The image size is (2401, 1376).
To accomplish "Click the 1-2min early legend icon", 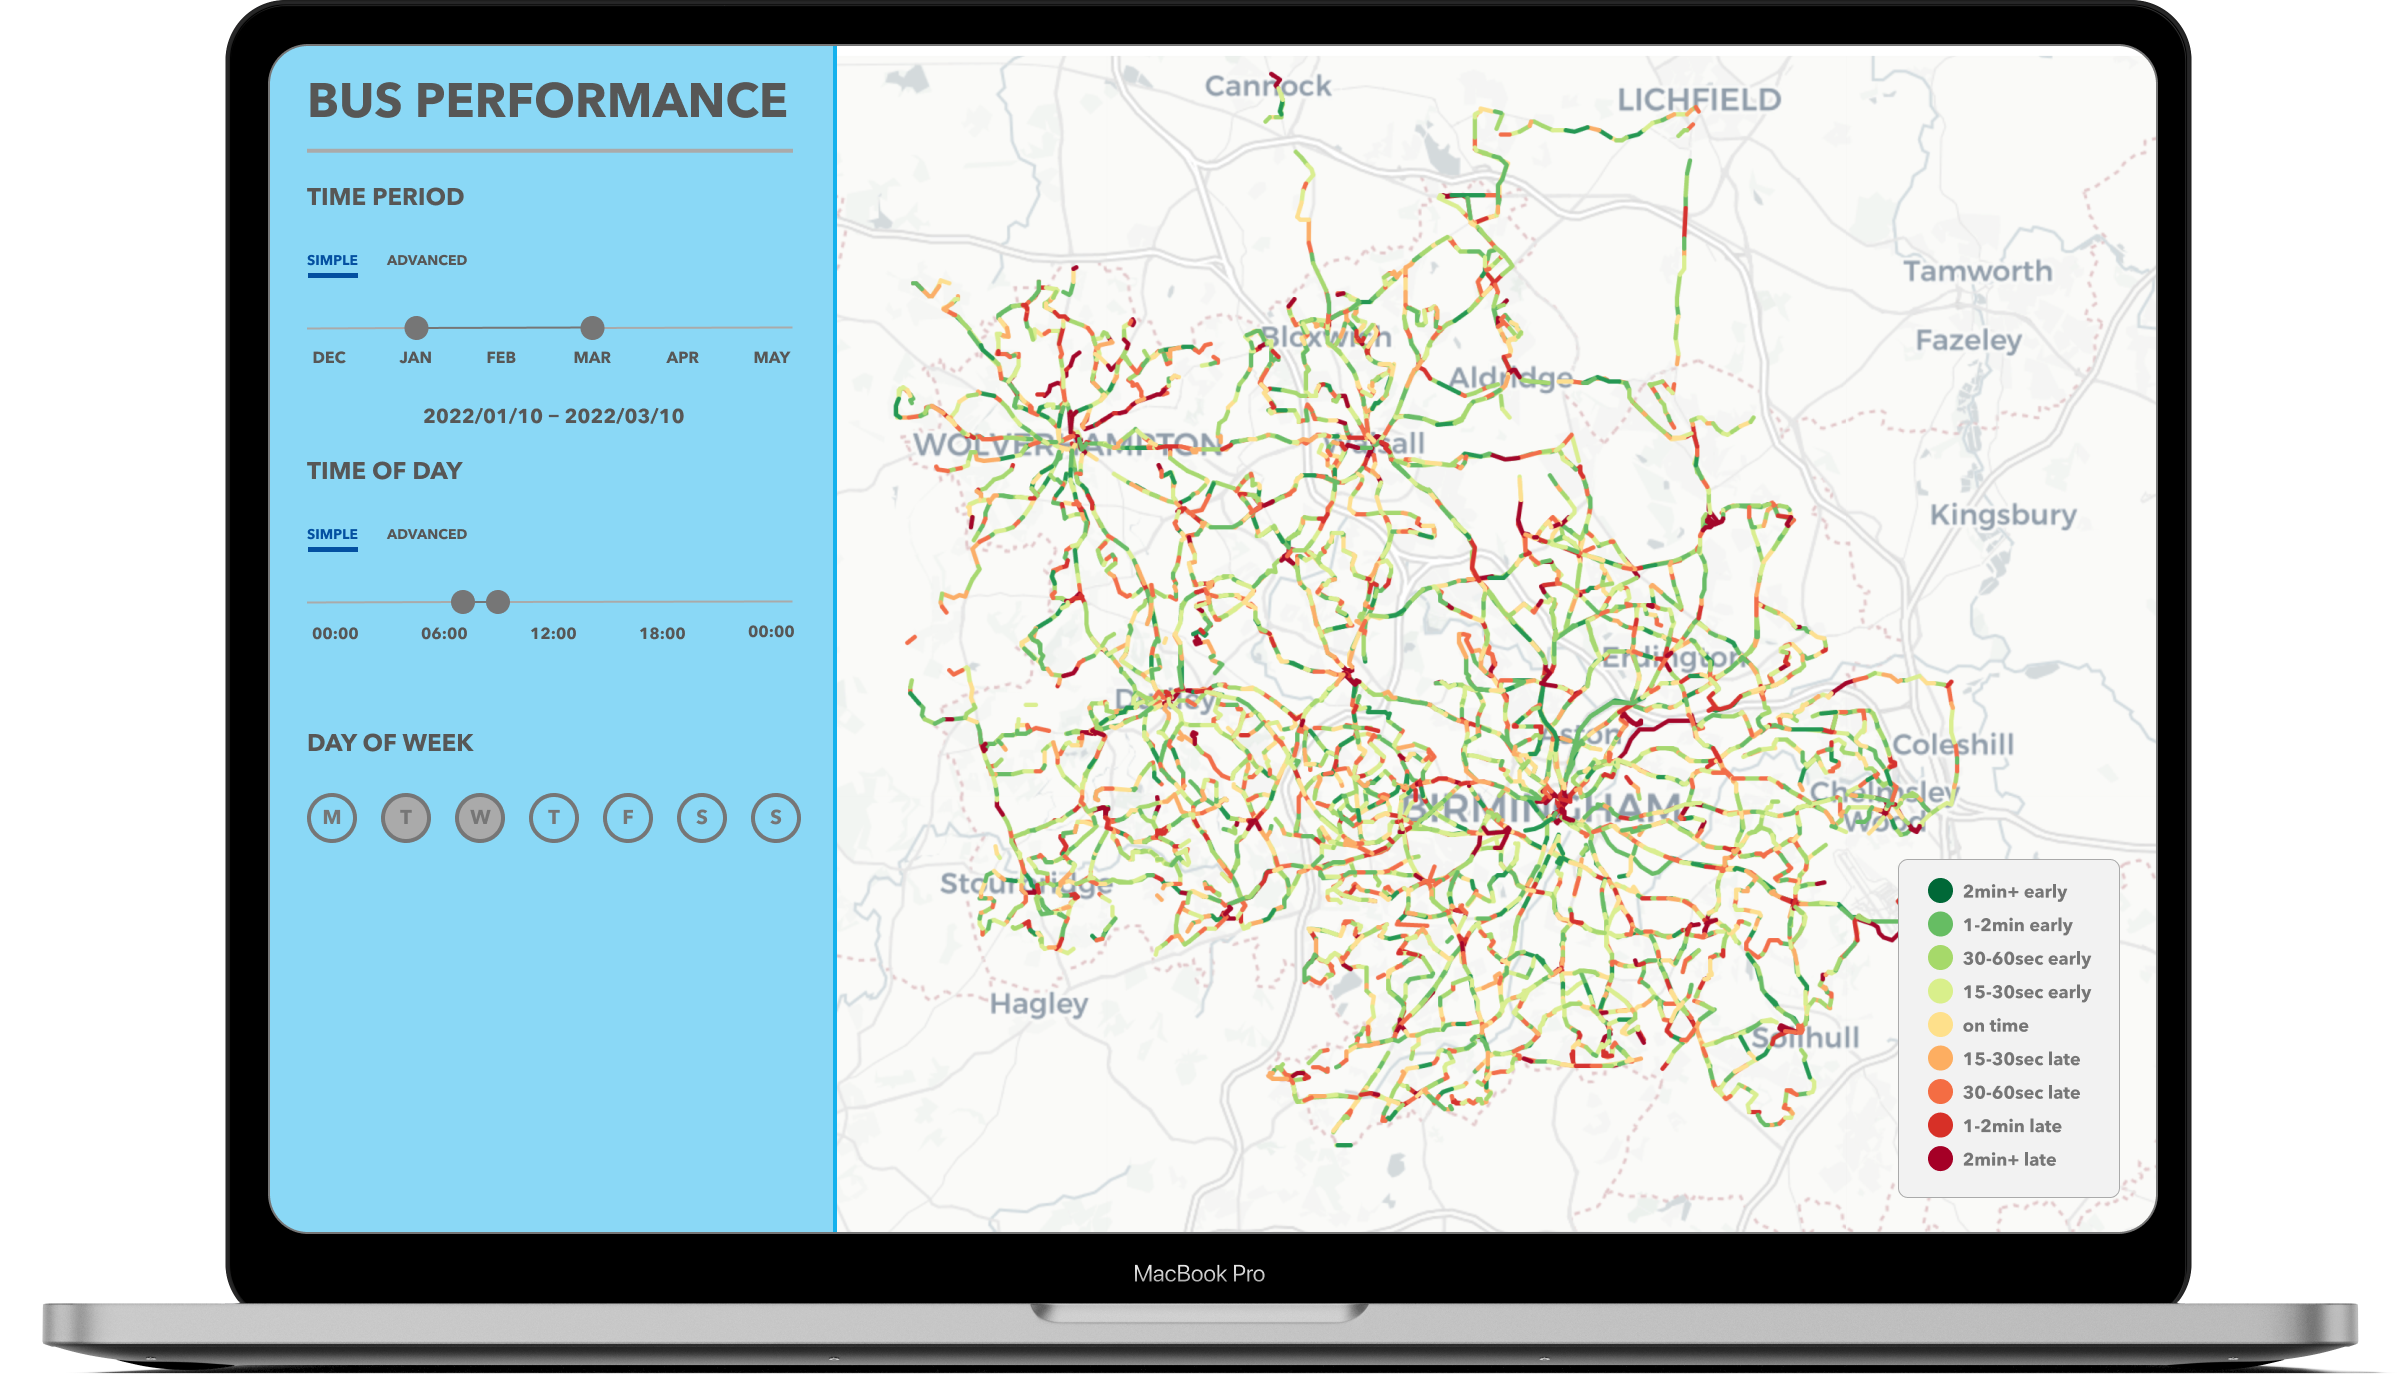I will pos(1941,925).
